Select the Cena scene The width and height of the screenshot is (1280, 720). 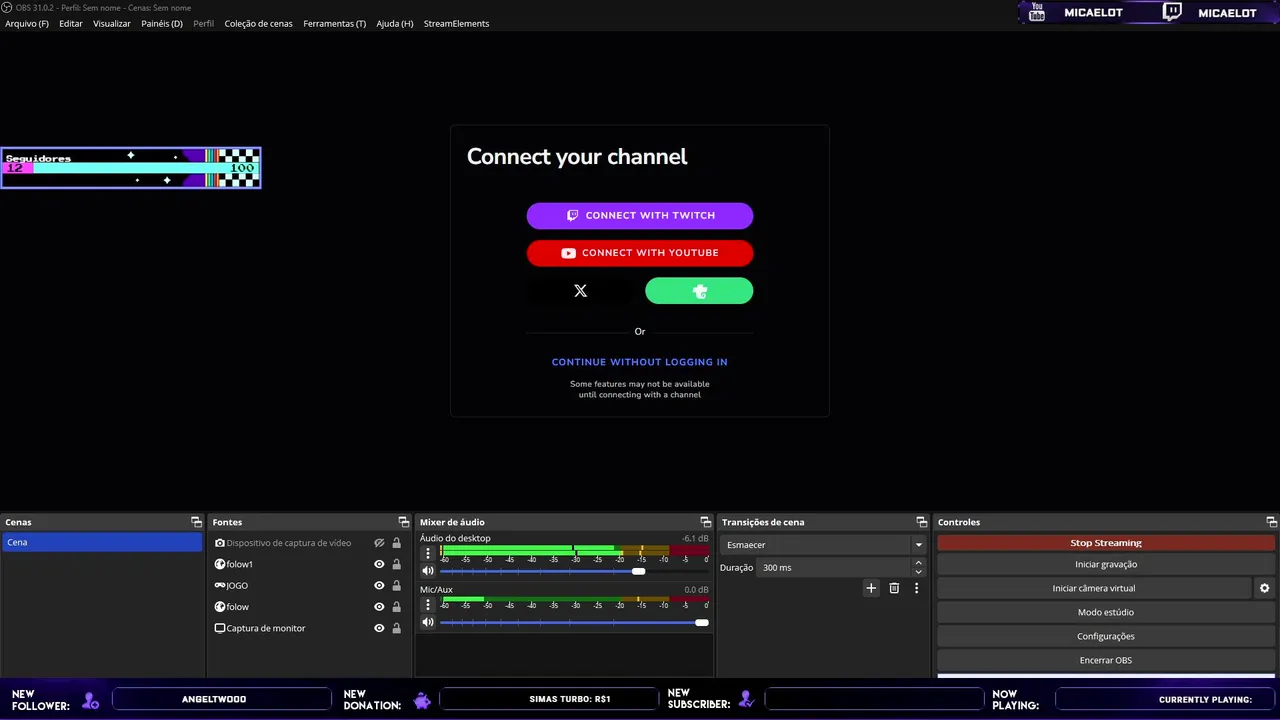102,542
